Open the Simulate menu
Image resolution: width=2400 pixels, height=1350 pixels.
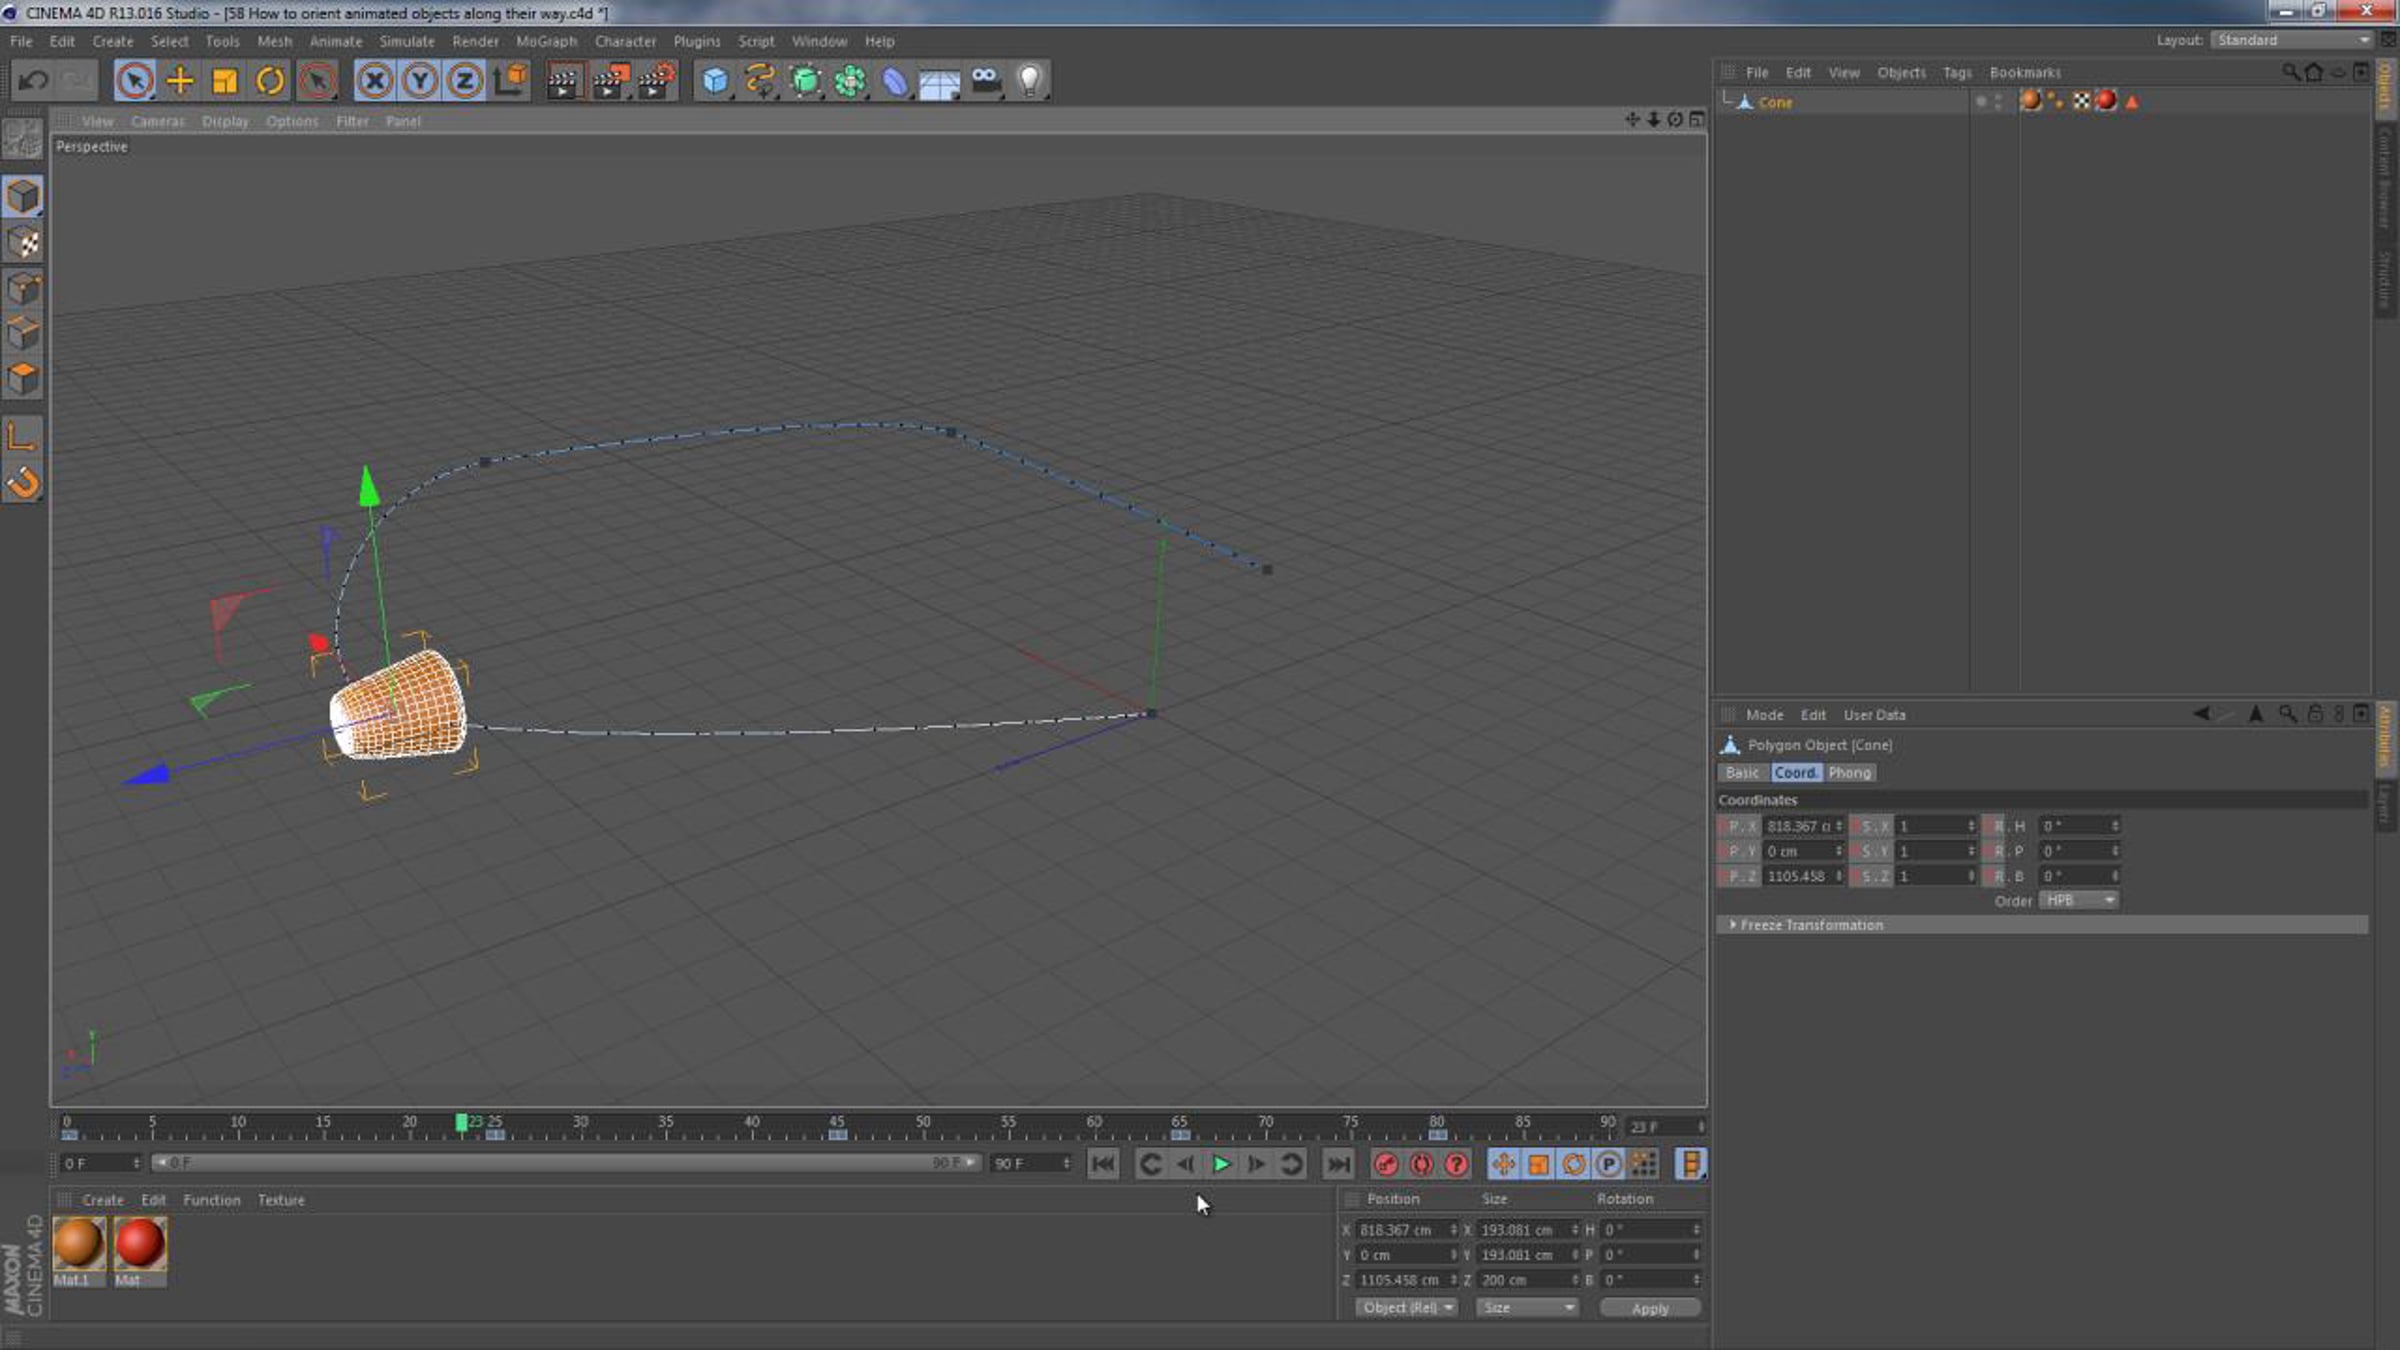coord(406,41)
